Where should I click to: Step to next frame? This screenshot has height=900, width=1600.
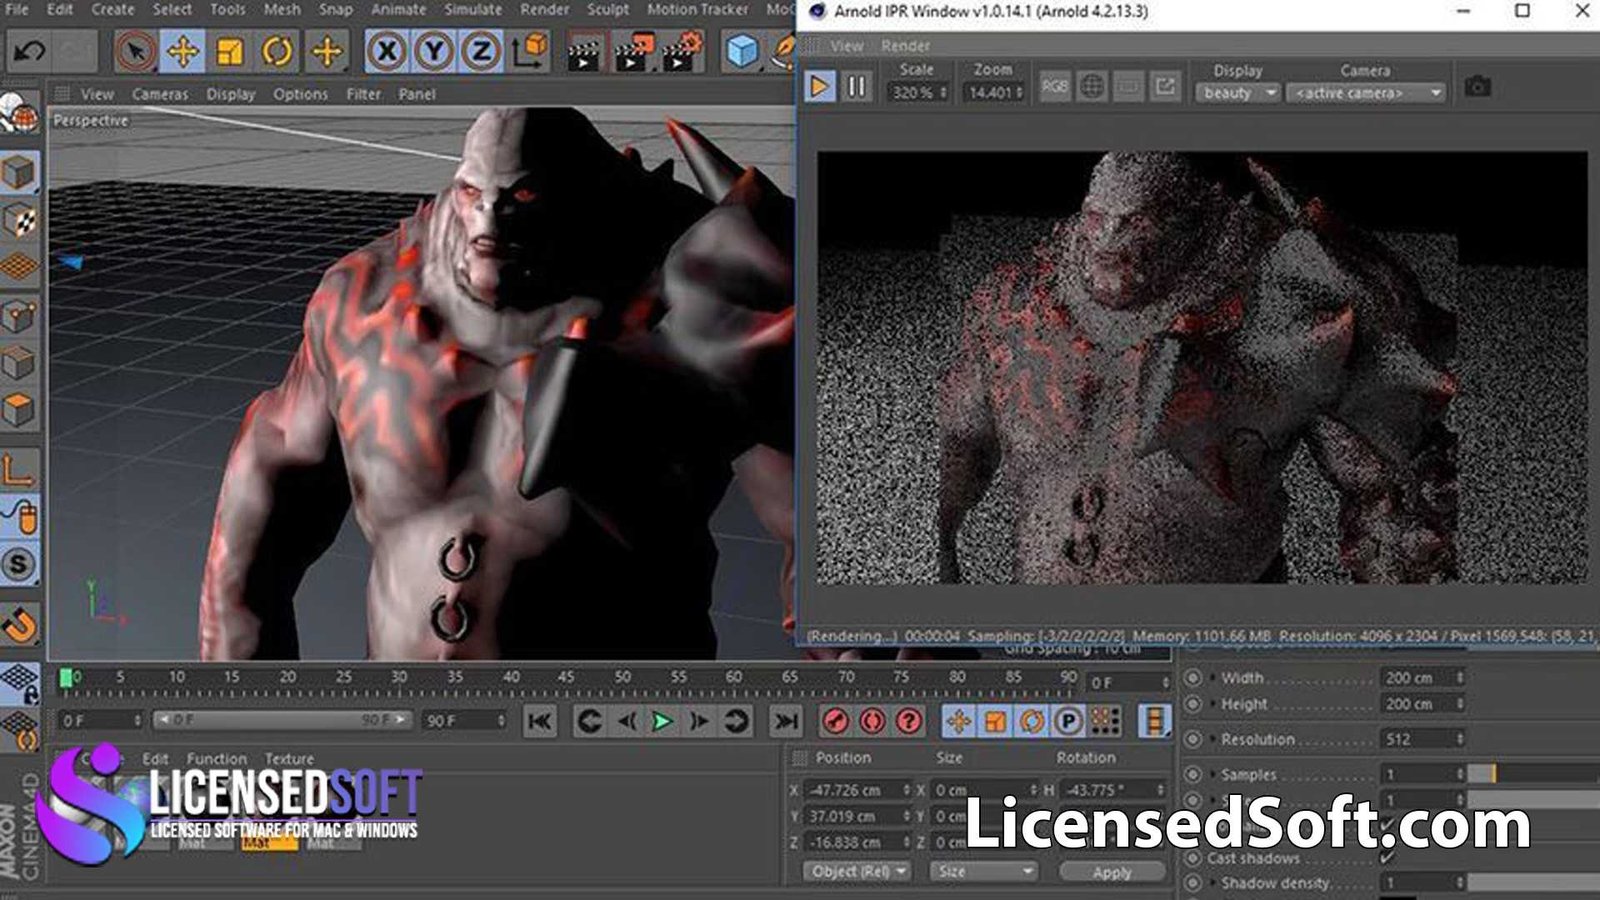click(x=699, y=721)
